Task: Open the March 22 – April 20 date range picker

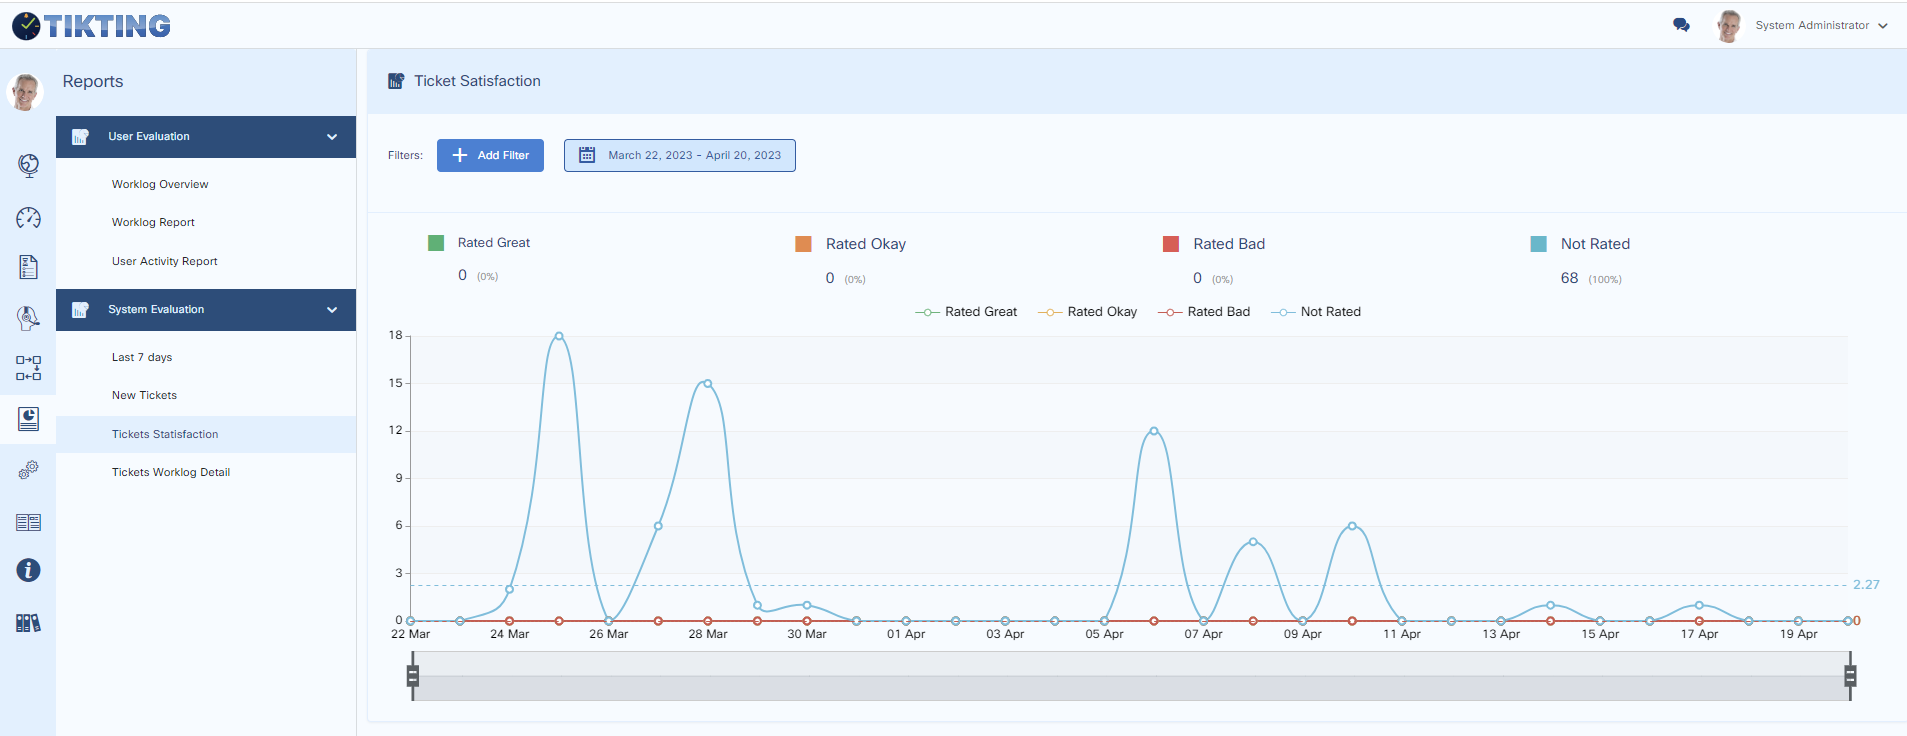Action: coord(680,155)
